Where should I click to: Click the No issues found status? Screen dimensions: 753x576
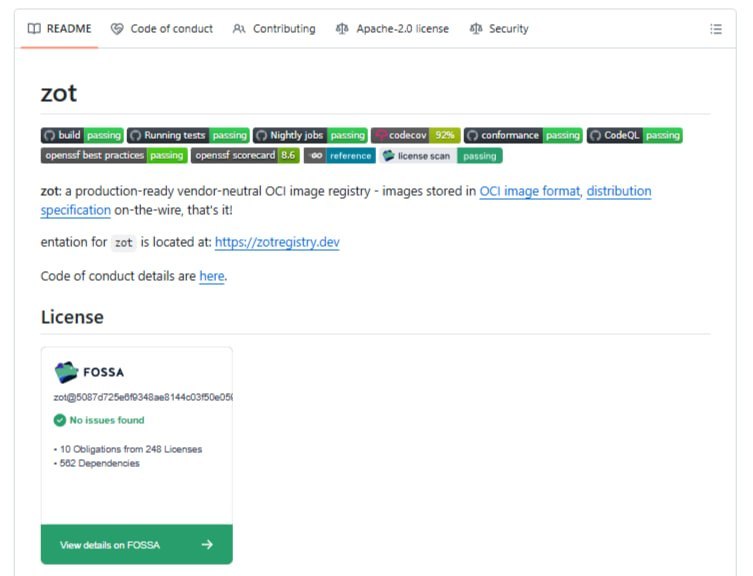pos(99,420)
